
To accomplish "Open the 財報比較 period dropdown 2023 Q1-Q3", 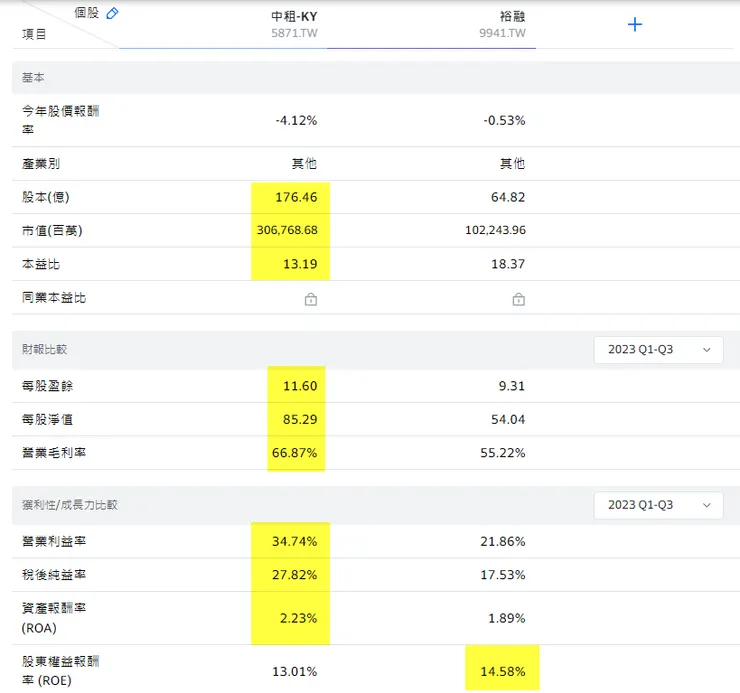I will pos(658,350).
